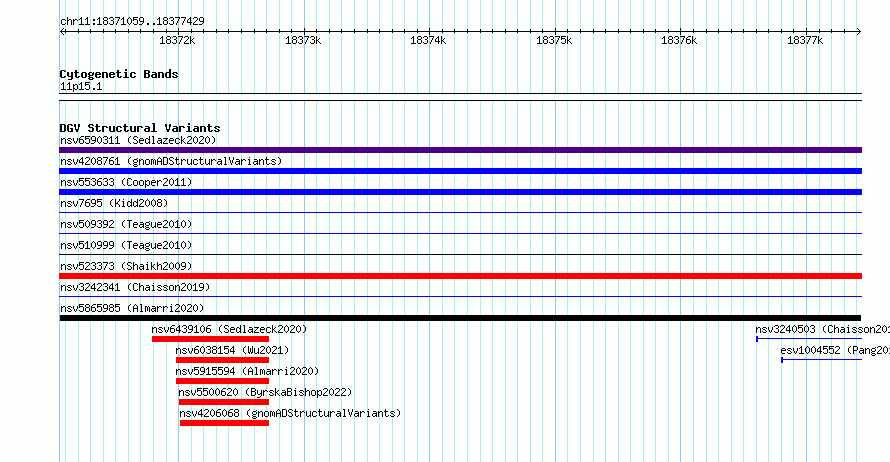890x462 pixels.
Task: Click the 18373k ruler position
Action: coord(303,40)
